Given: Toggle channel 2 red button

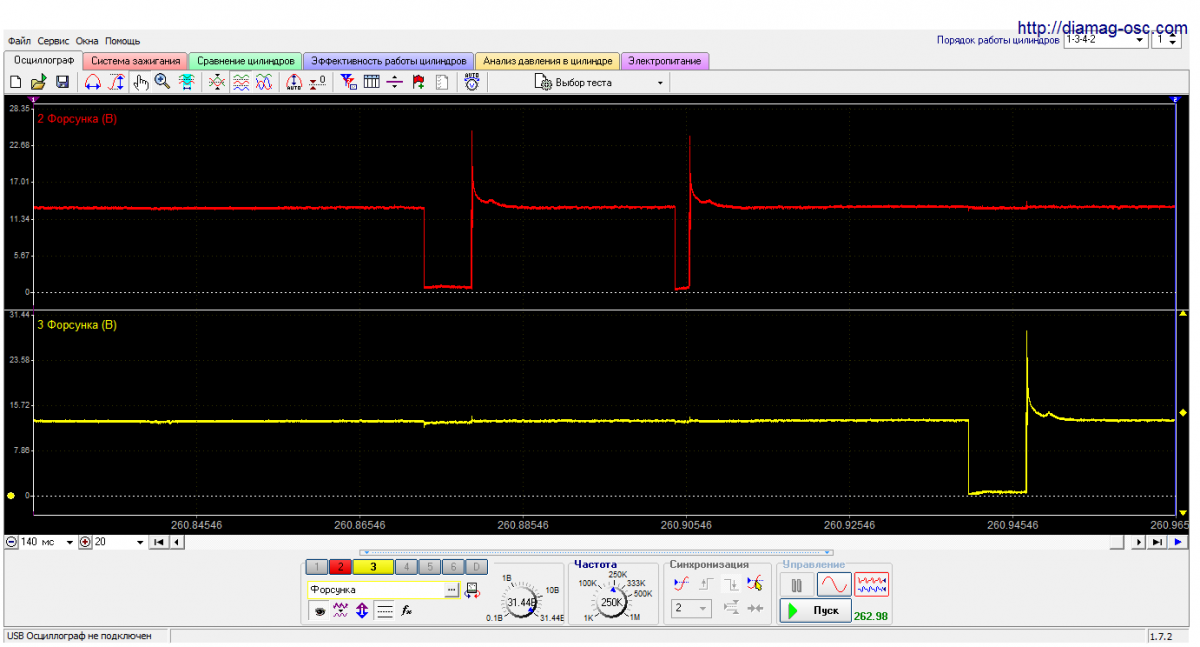Looking at the screenshot, I should (x=340, y=567).
